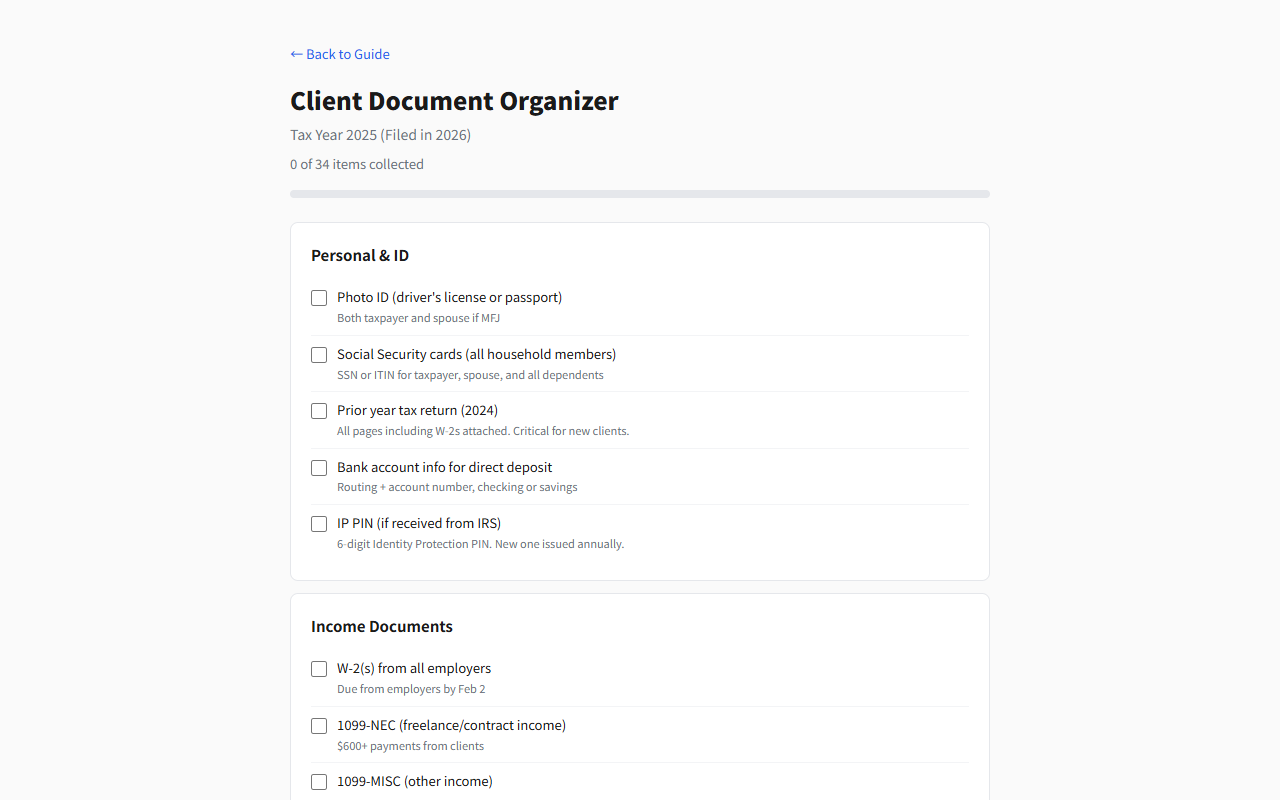Click the Prior year tax return label
The height and width of the screenshot is (800, 1280).
[417, 410]
